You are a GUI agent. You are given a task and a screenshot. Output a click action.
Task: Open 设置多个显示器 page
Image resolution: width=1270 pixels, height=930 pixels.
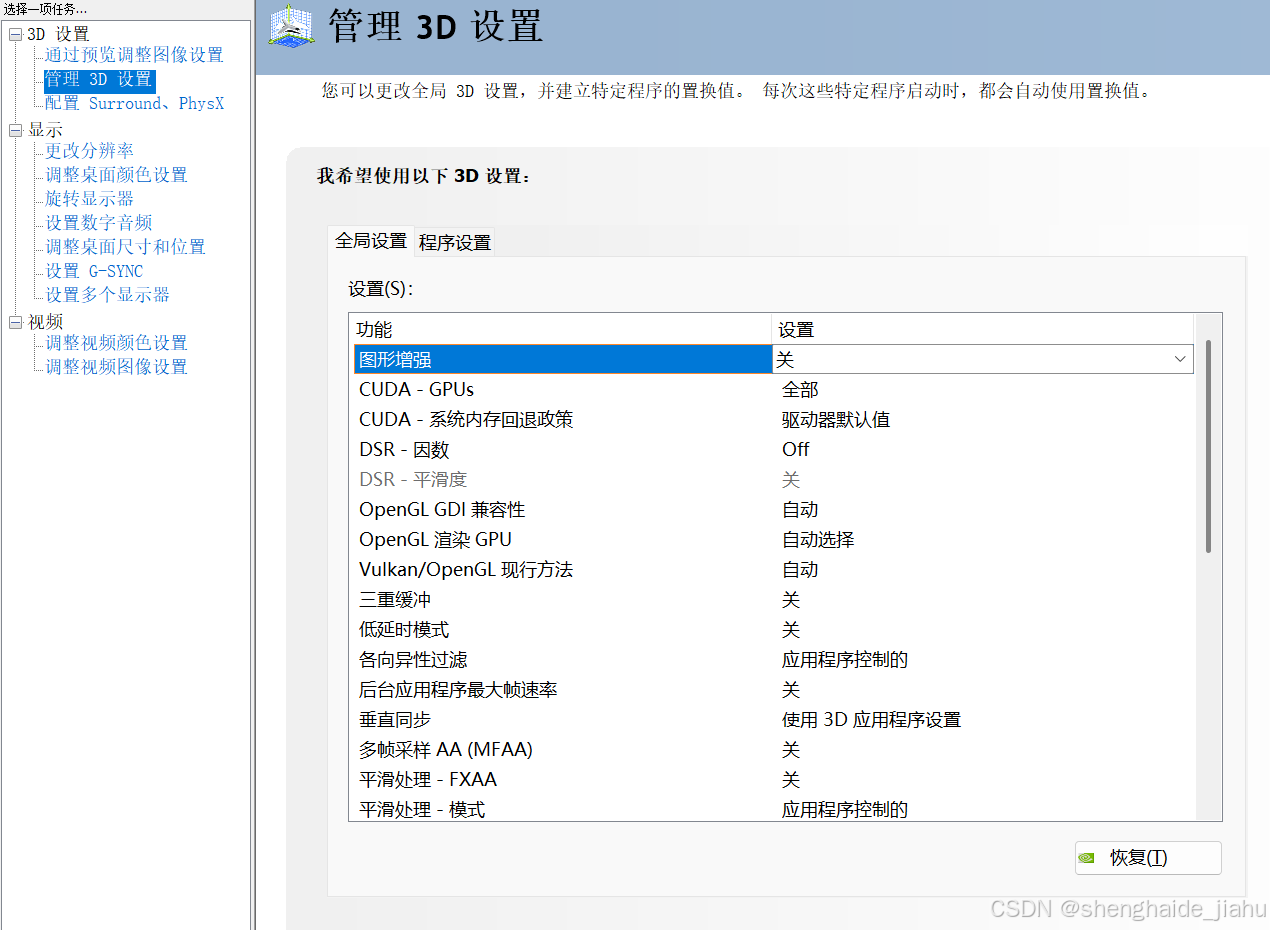(107, 295)
